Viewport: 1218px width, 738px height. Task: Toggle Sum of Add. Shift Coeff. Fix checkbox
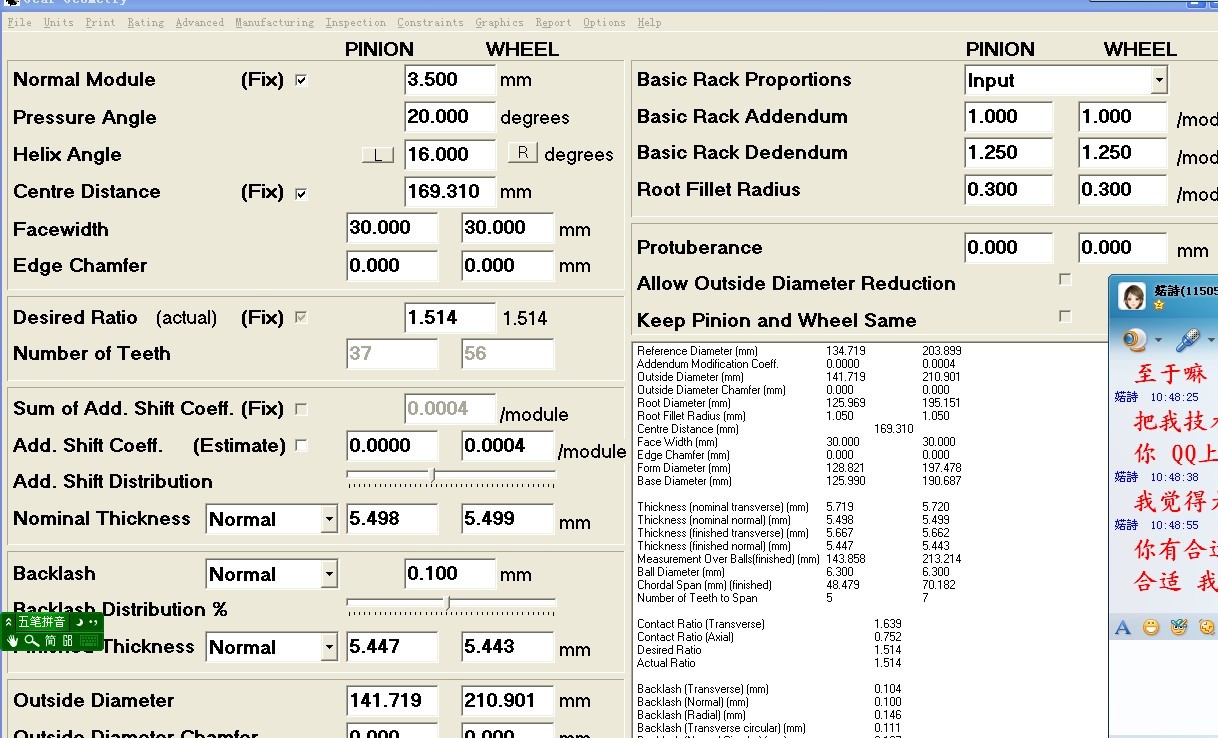[301, 409]
